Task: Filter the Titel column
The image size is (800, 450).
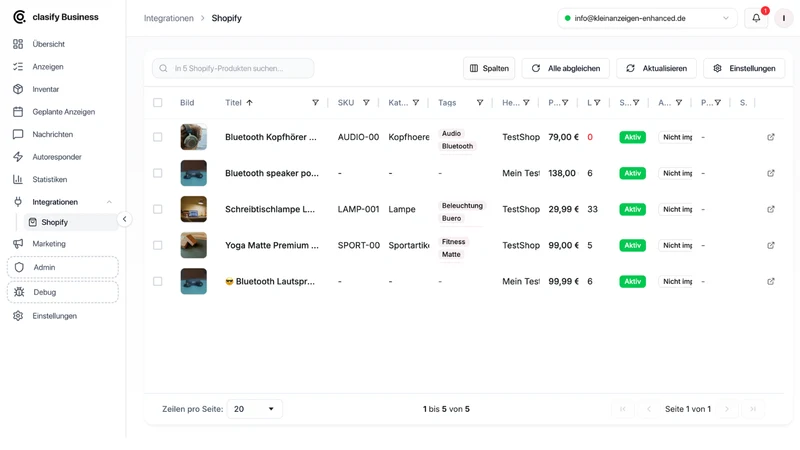Action: pos(315,103)
